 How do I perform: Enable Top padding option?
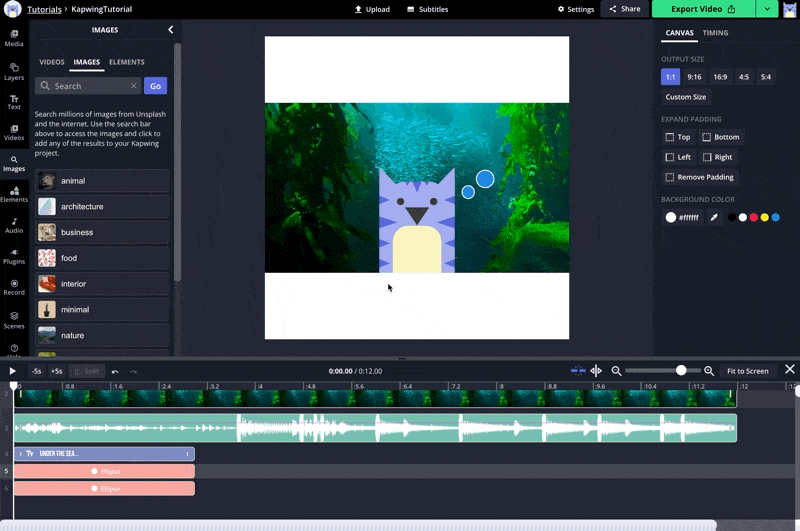[x=677, y=137]
